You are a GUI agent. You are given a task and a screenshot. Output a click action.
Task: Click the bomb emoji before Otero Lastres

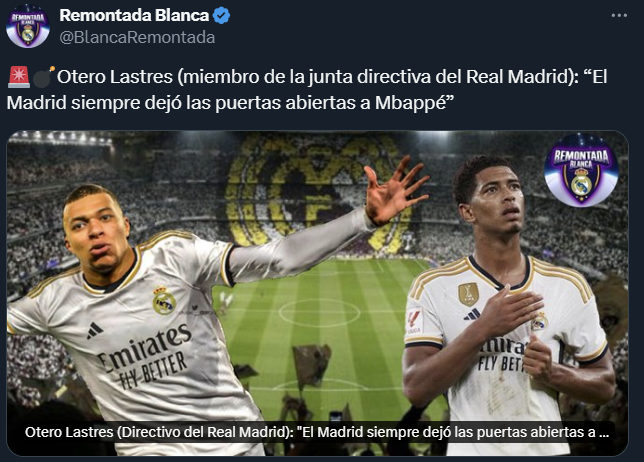click(x=43, y=77)
